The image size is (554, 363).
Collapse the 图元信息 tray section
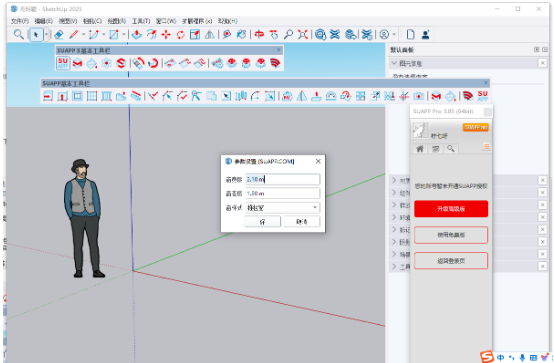(394, 63)
